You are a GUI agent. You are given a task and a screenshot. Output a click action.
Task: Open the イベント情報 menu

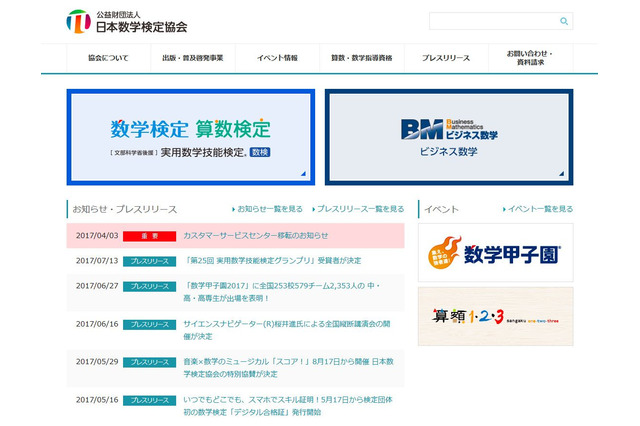pyautogui.click(x=277, y=58)
